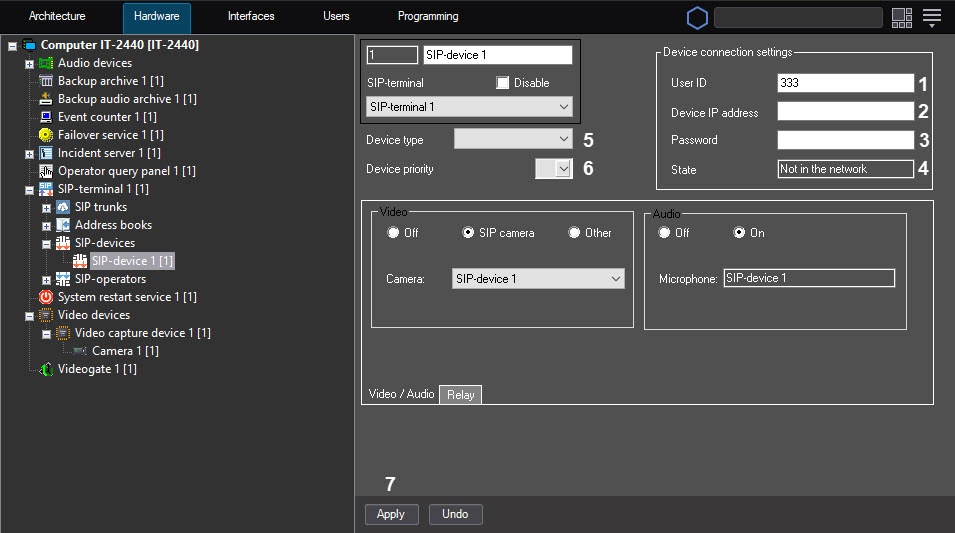Click the Failover service 1 icon
The height and width of the screenshot is (533, 955).
click(x=46, y=135)
